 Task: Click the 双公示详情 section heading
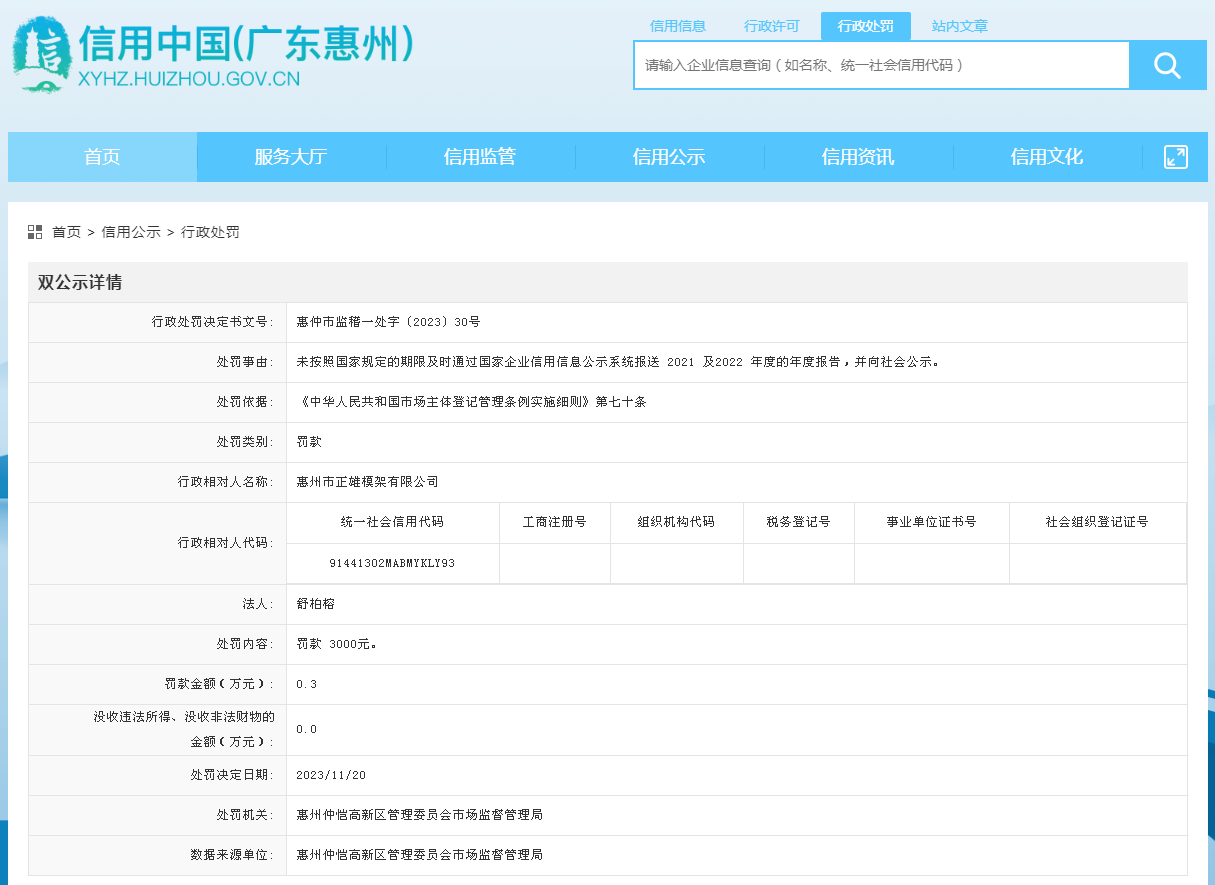coord(80,282)
